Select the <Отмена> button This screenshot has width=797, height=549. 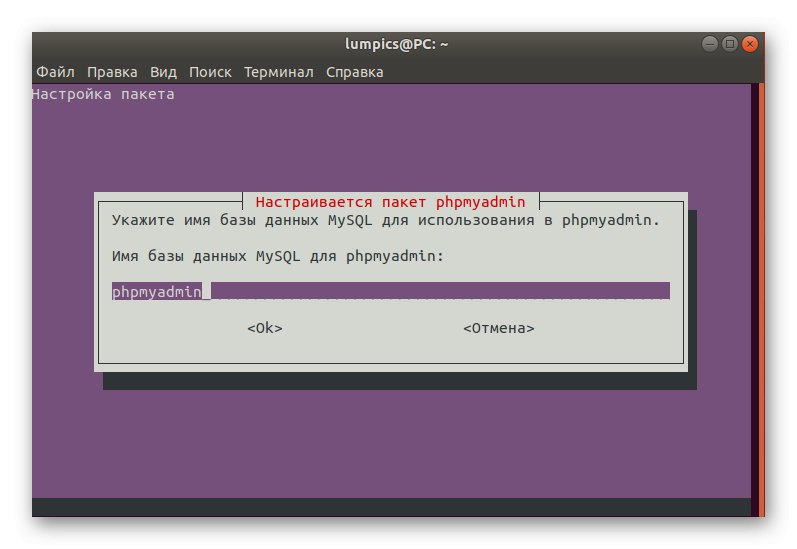(x=499, y=328)
